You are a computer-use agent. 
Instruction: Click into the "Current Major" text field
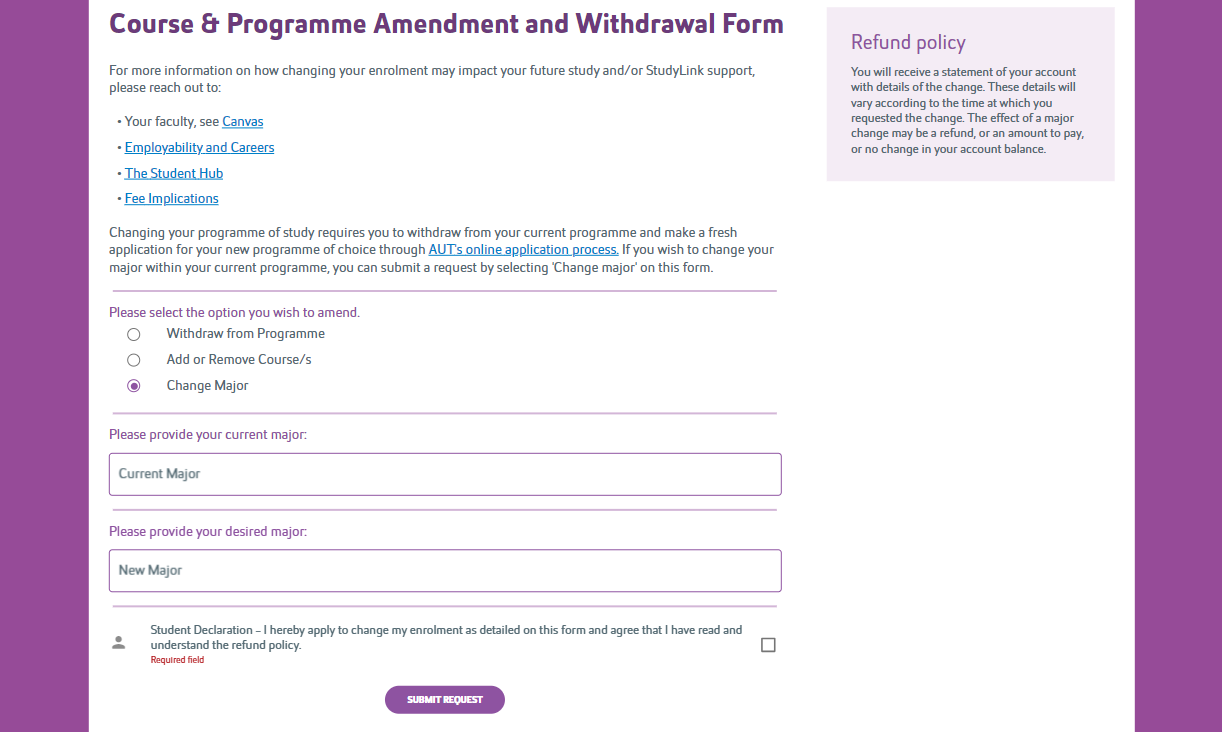point(445,474)
